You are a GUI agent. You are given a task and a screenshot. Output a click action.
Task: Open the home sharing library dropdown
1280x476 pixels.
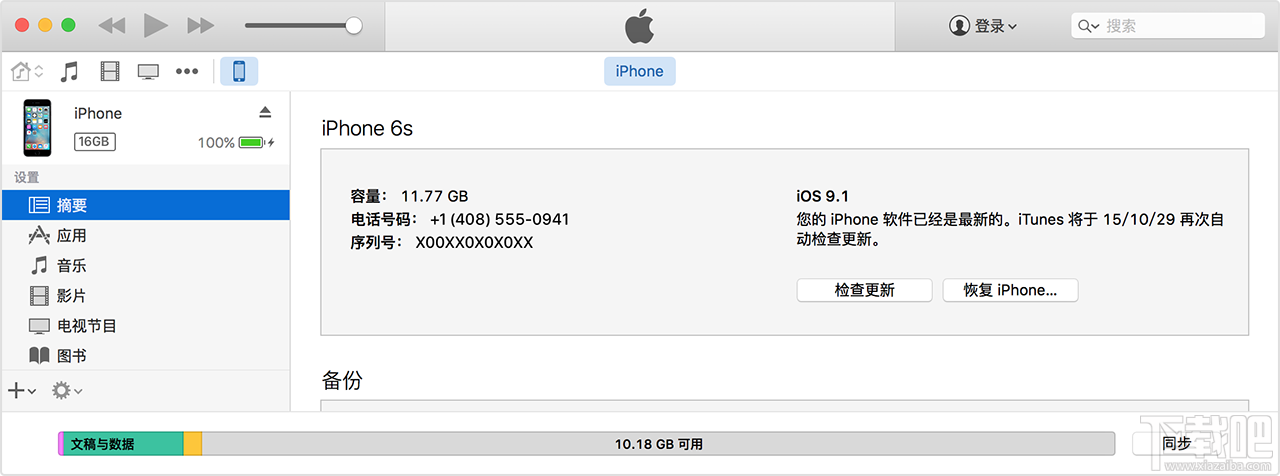coord(27,71)
